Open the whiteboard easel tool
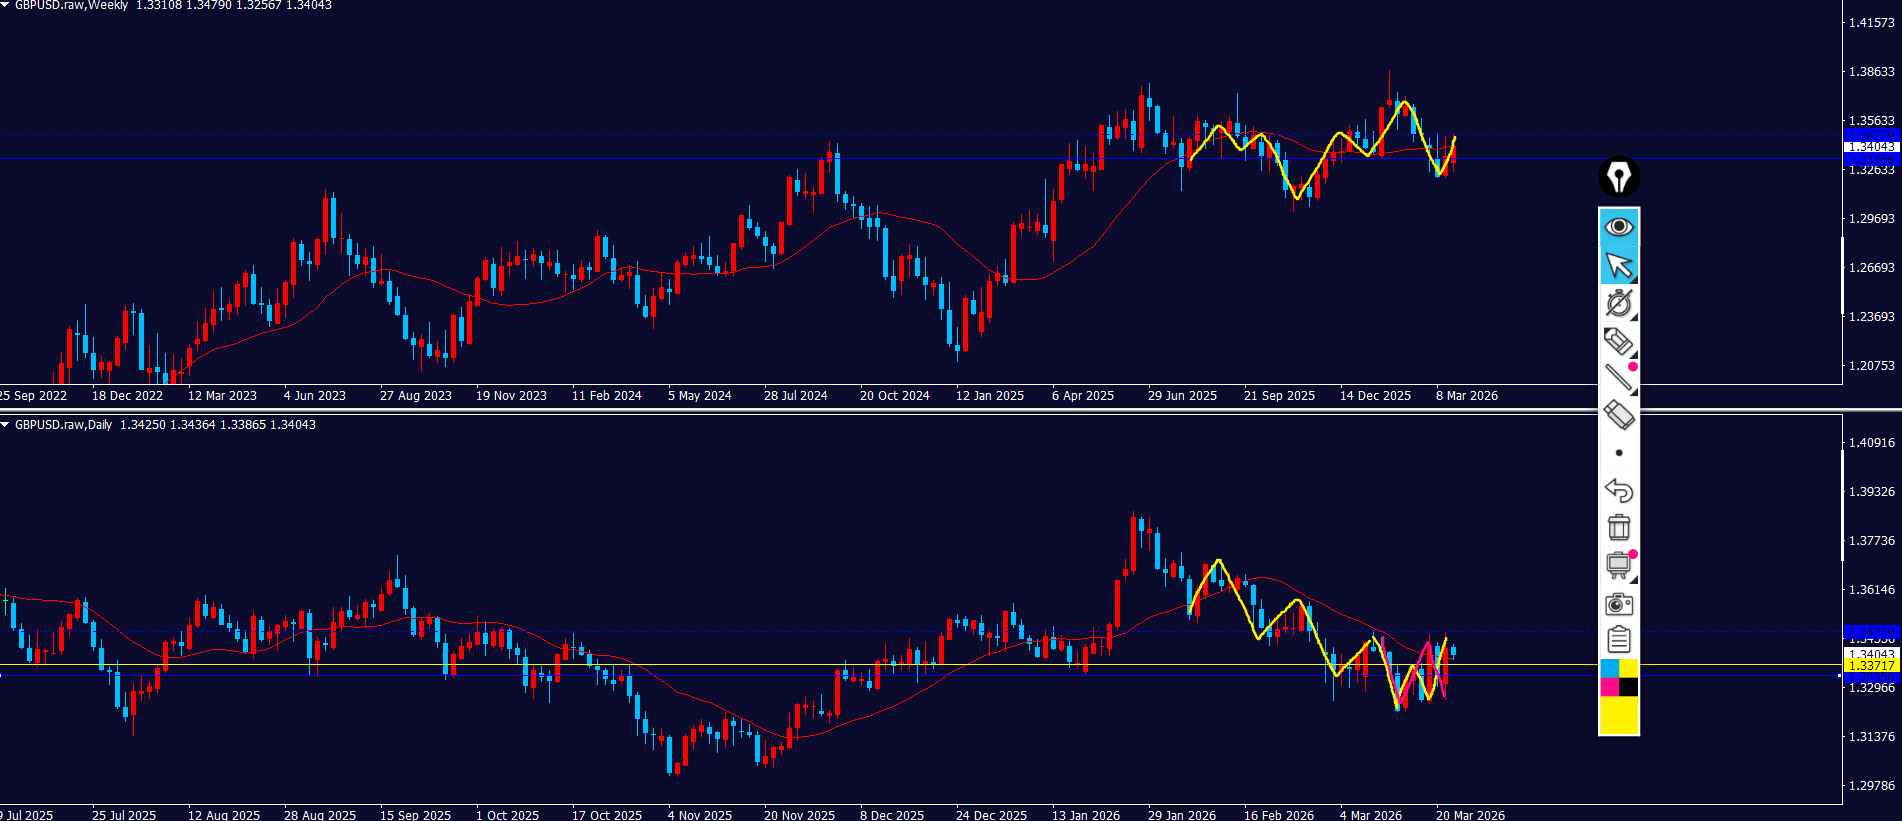Viewport: 1902px width, 821px height. point(1618,565)
